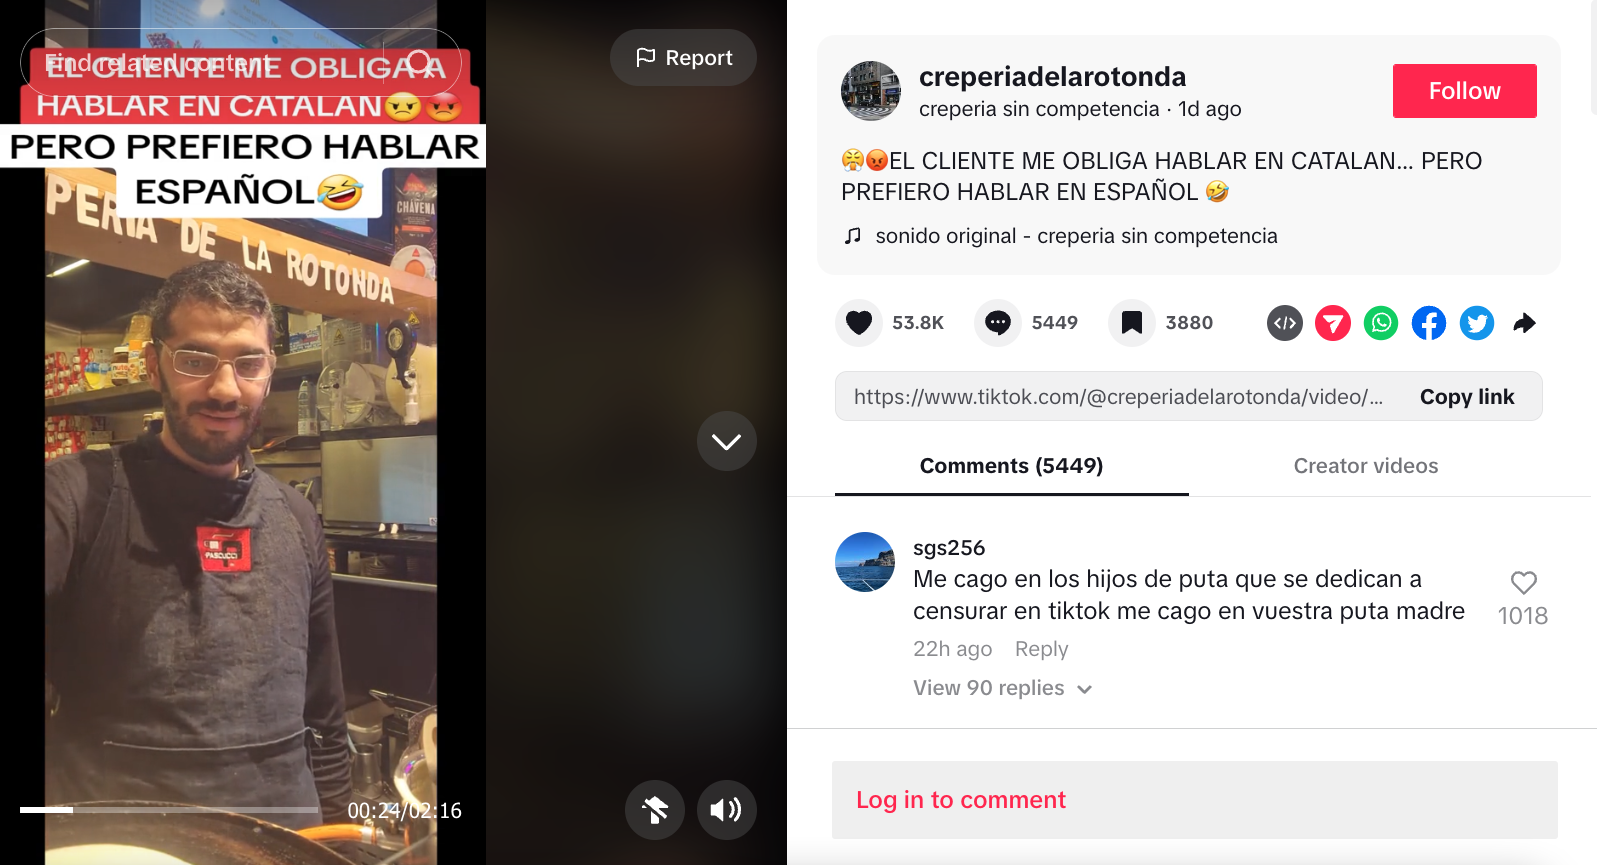Click the red send-to-friends icon
The height and width of the screenshot is (865, 1597).
pos(1333,323)
